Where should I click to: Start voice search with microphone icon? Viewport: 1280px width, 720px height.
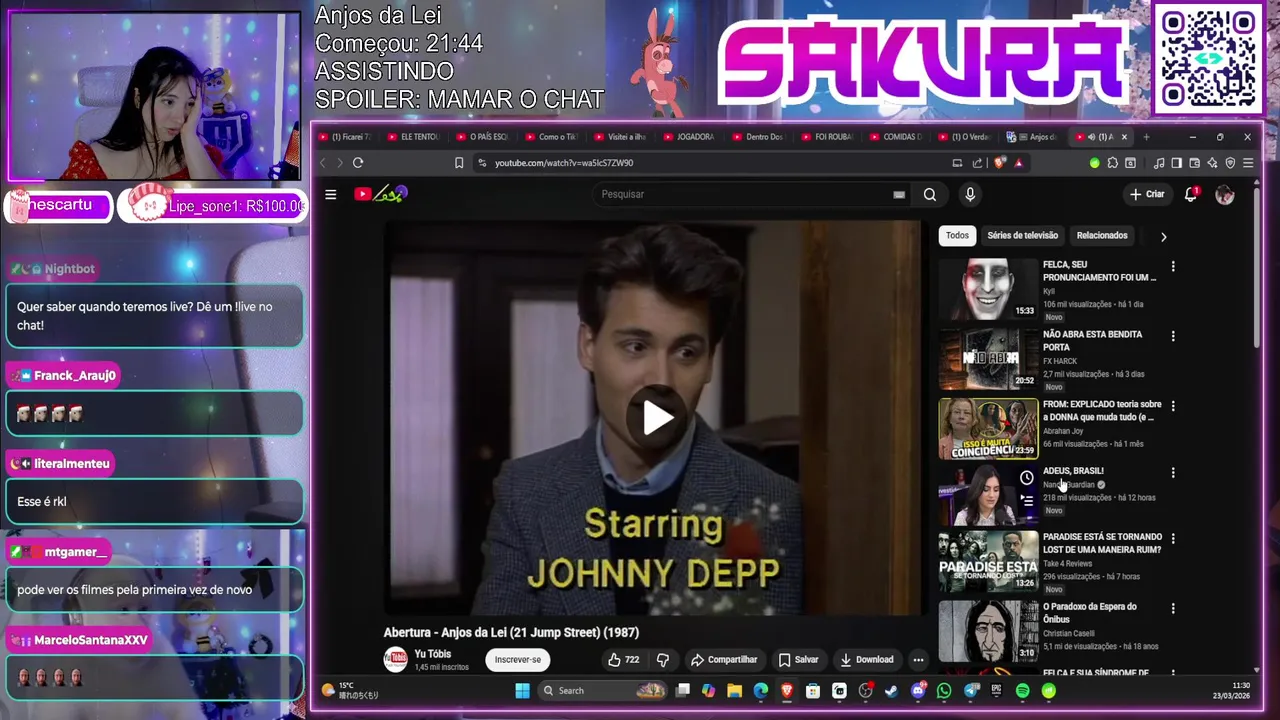(x=969, y=194)
